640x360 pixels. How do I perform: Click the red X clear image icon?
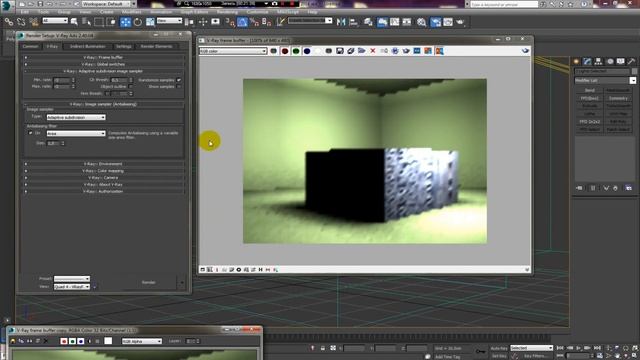pyautogui.click(x=373, y=51)
